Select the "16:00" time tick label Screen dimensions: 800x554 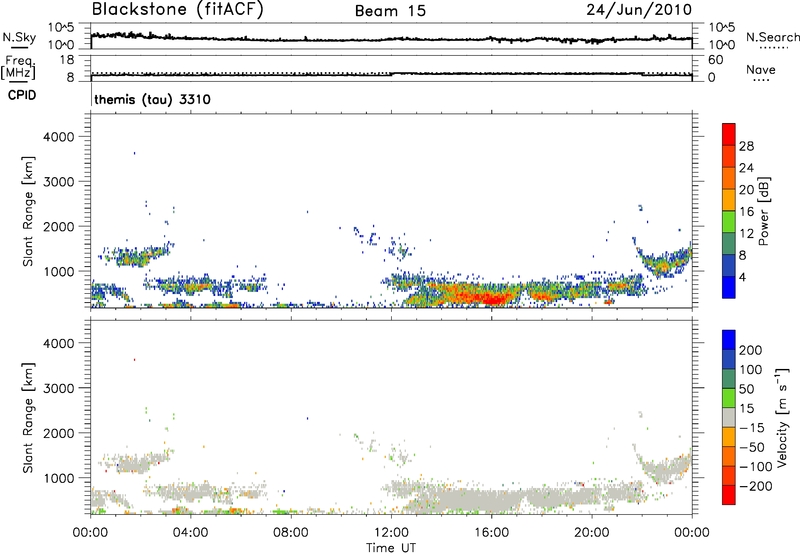491,533
